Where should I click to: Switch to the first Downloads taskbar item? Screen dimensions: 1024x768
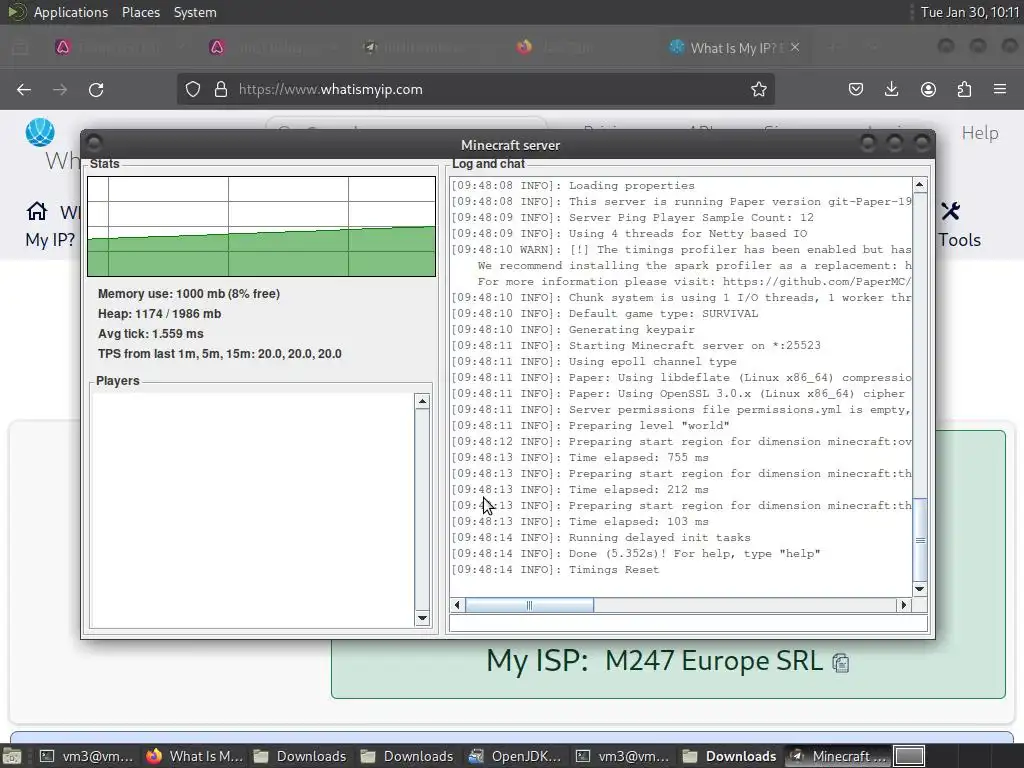[x=300, y=756]
